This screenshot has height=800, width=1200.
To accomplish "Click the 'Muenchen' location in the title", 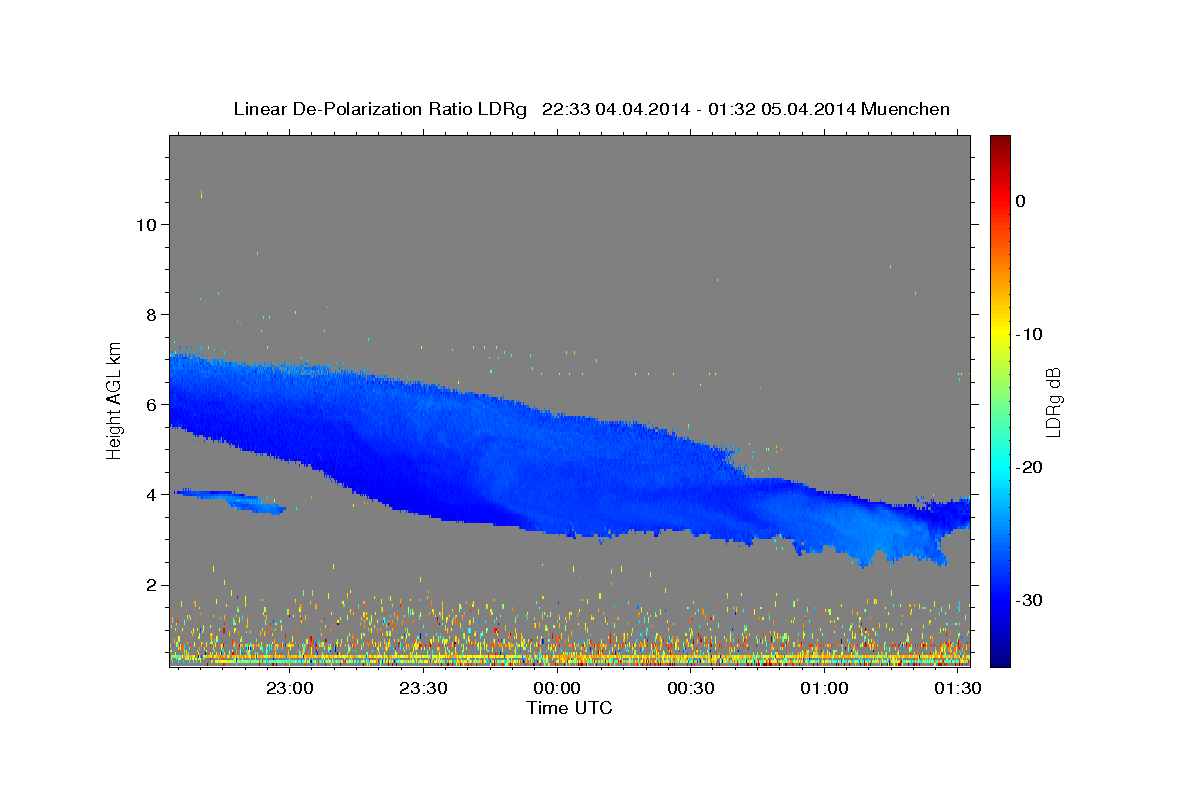I will click(907, 109).
